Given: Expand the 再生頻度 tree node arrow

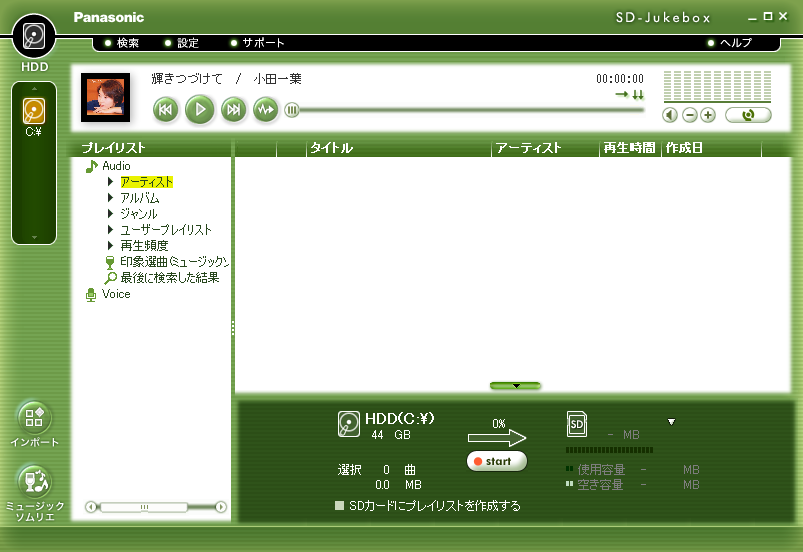Looking at the screenshot, I should (110, 245).
